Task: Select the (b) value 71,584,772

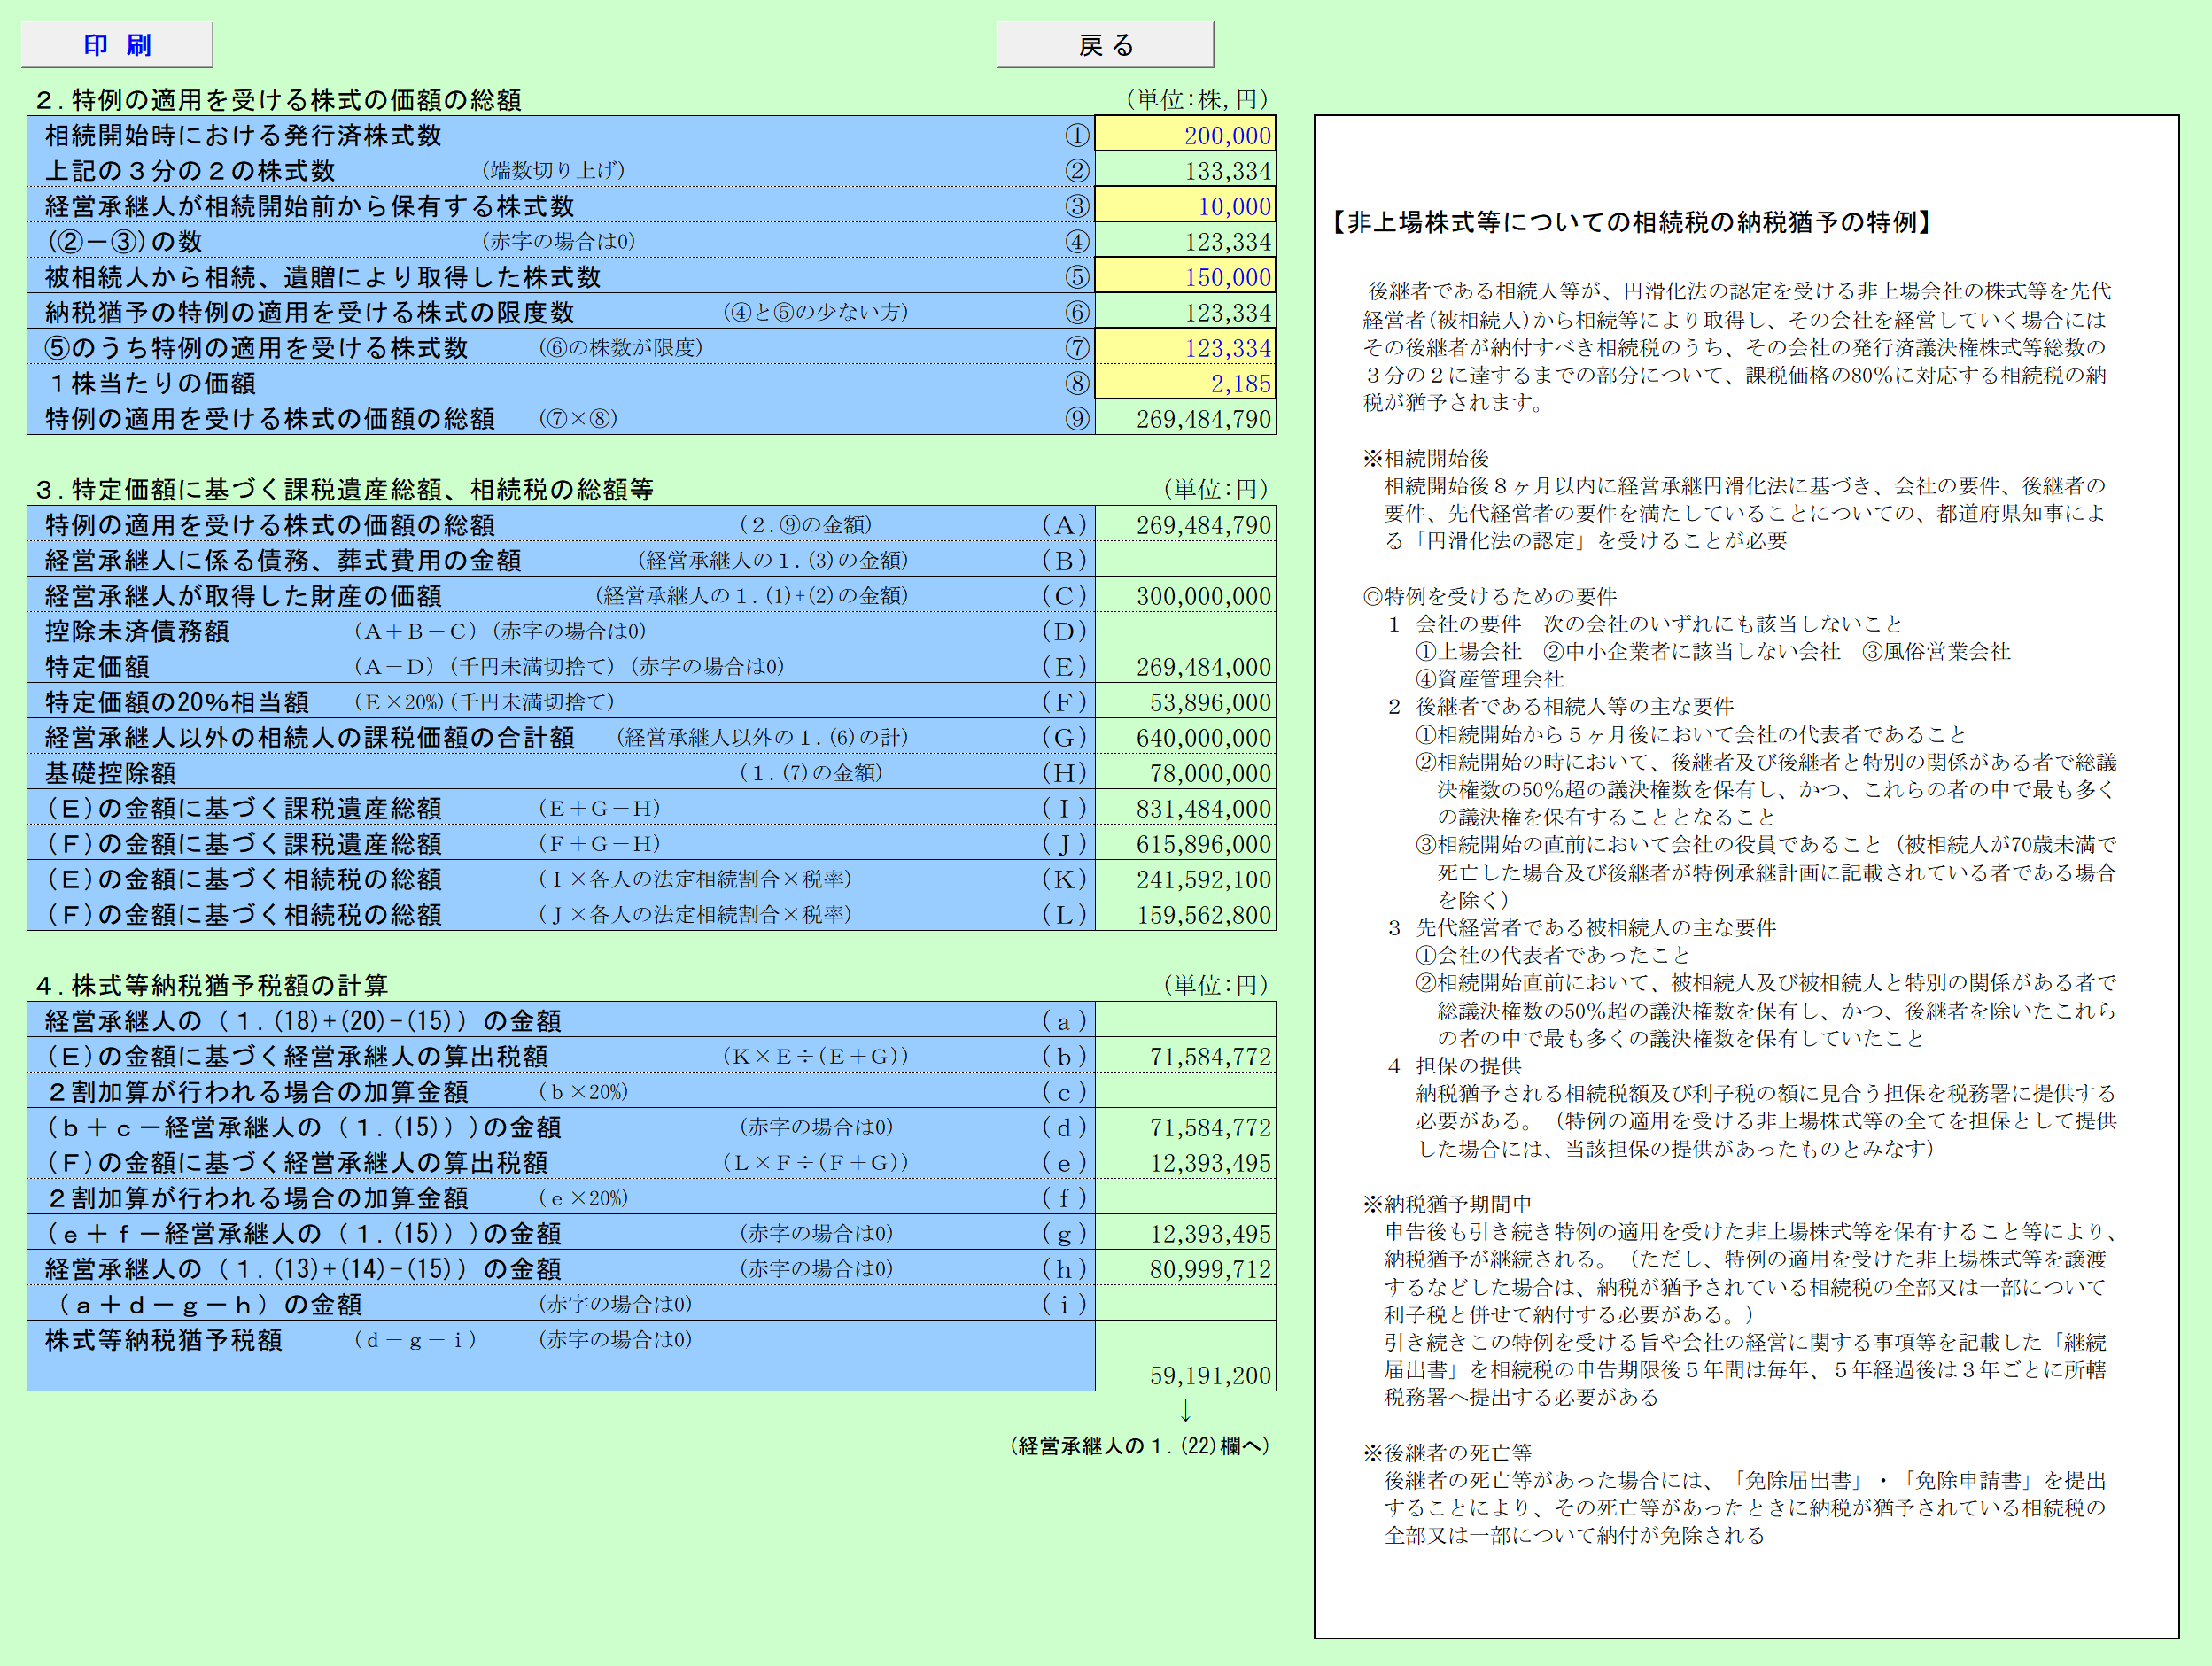Action: tap(1185, 1056)
